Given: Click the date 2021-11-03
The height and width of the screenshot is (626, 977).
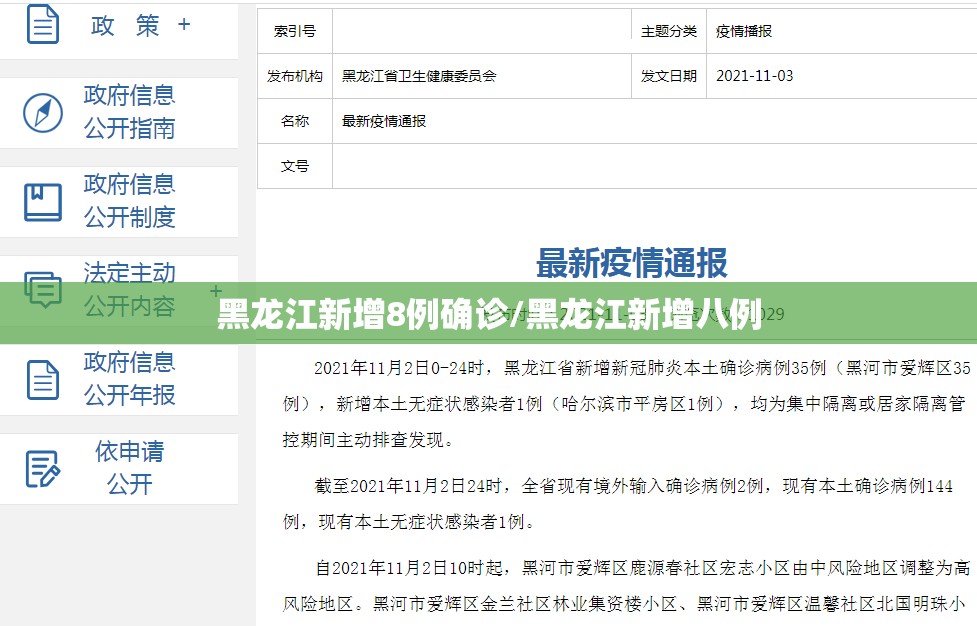Looking at the screenshot, I should pyautogui.click(x=755, y=76).
